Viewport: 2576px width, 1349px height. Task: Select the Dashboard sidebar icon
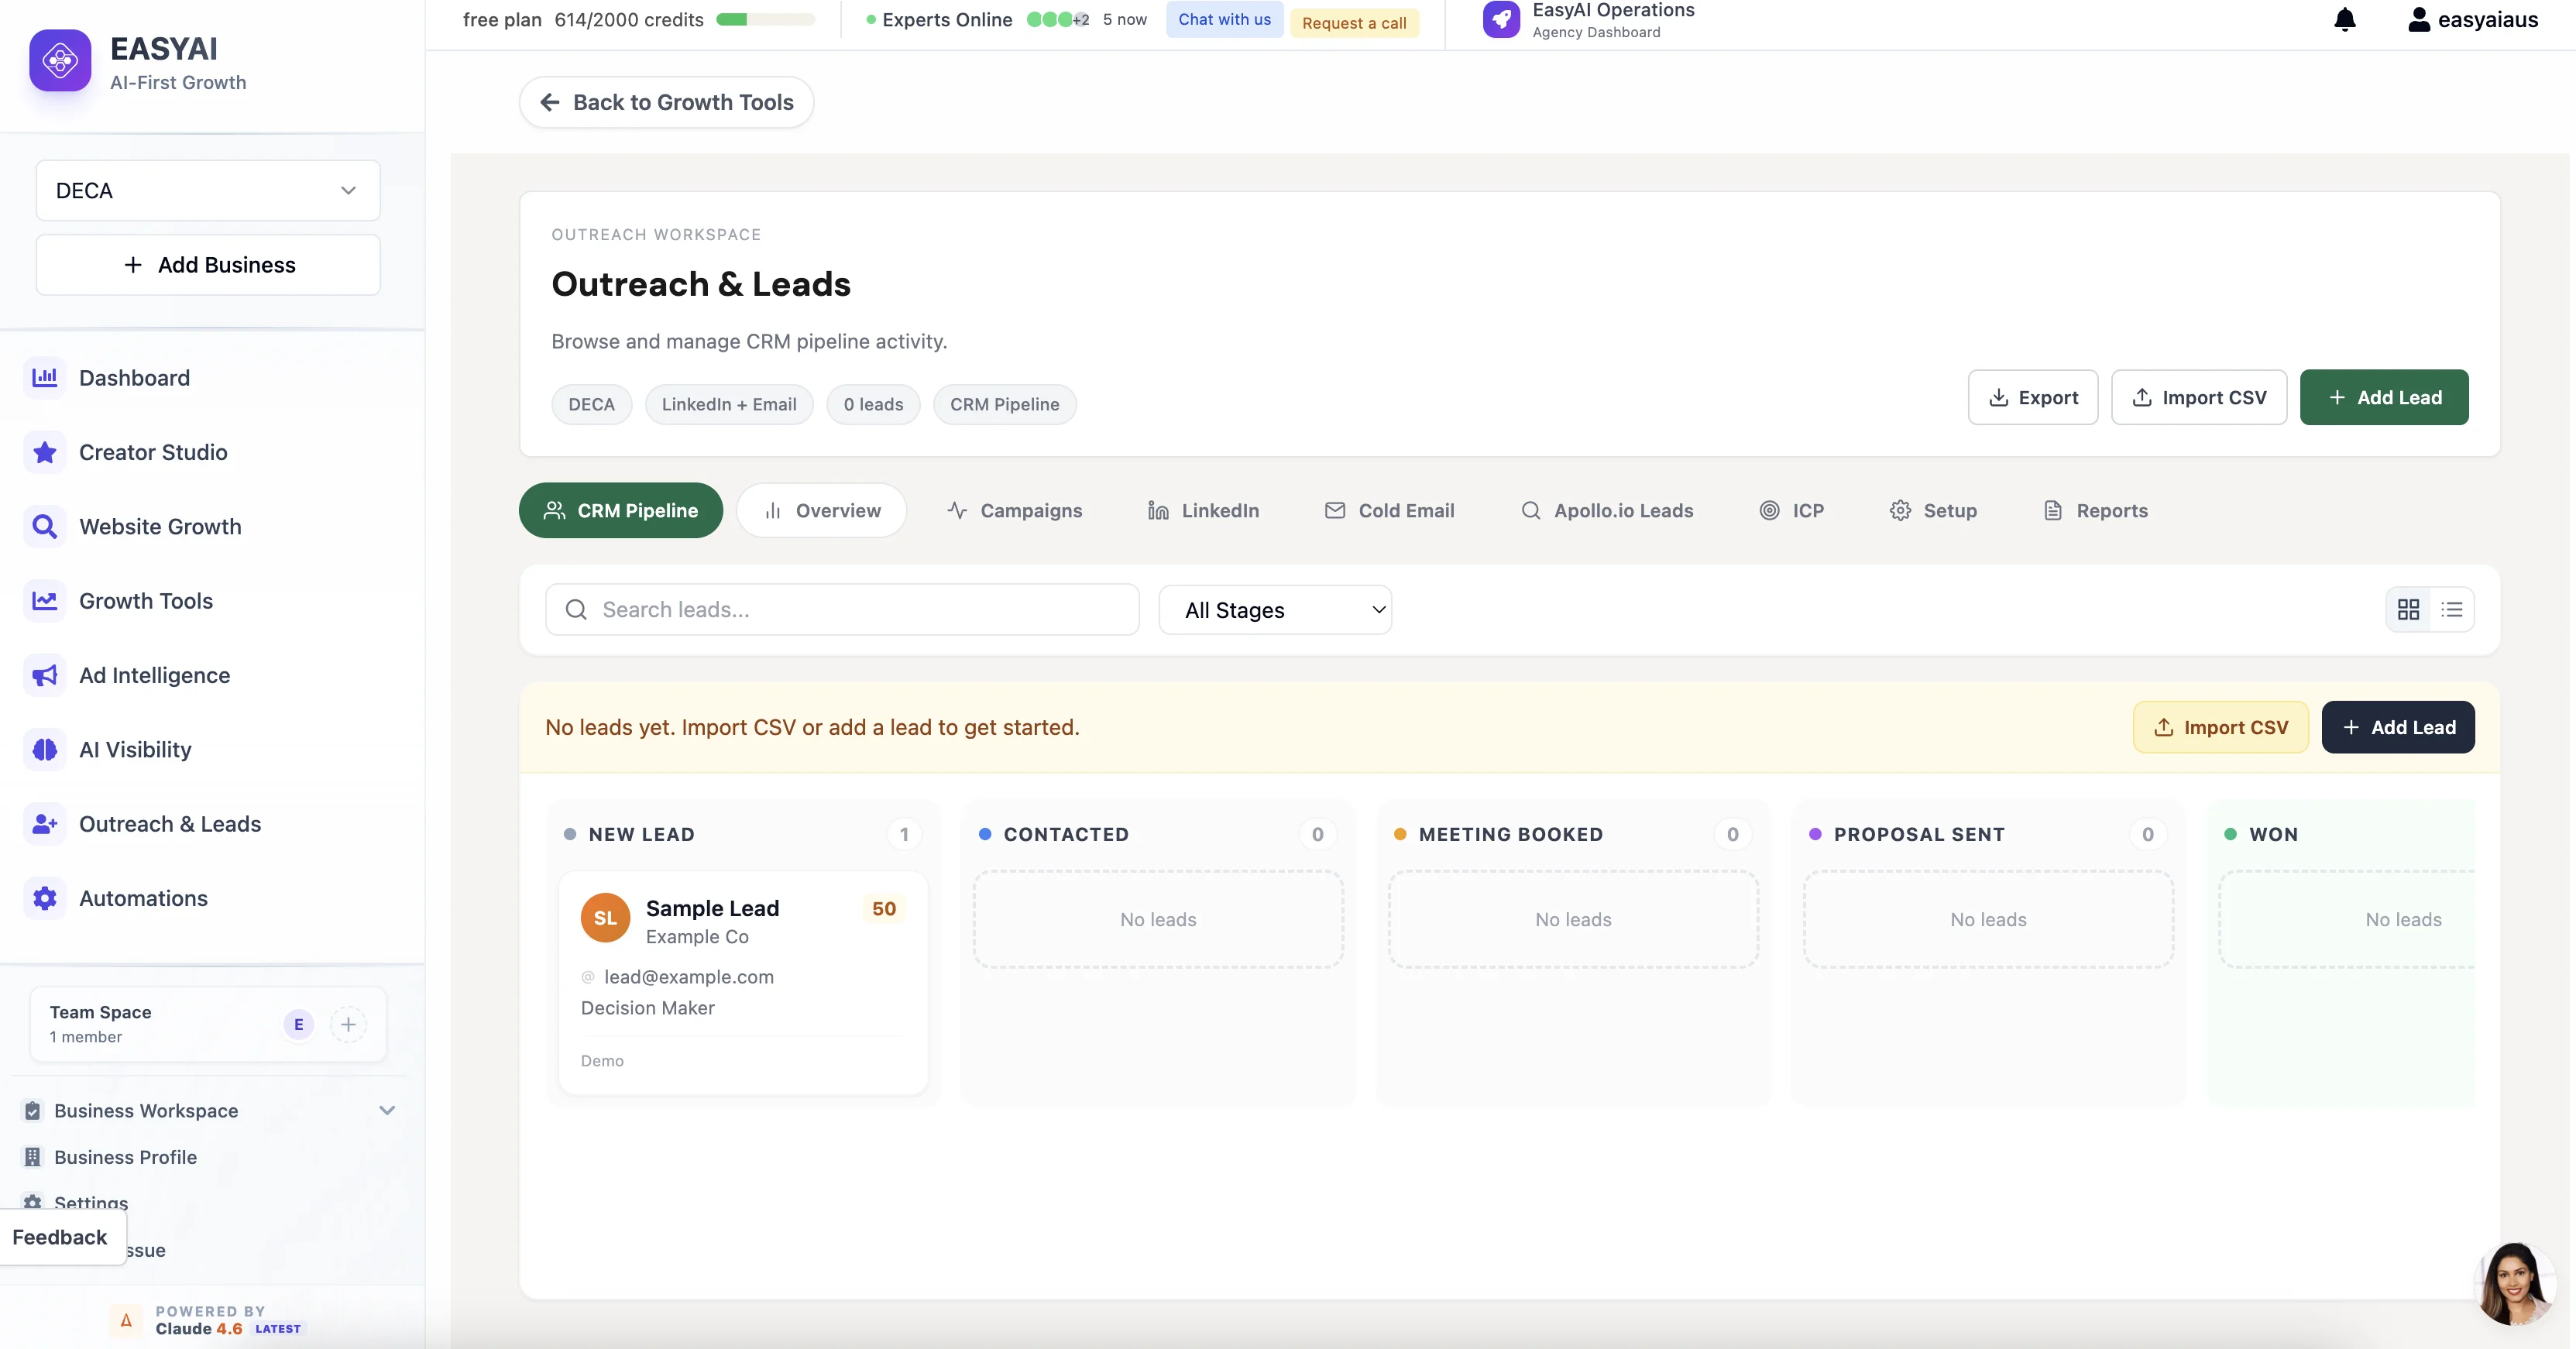[44, 377]
